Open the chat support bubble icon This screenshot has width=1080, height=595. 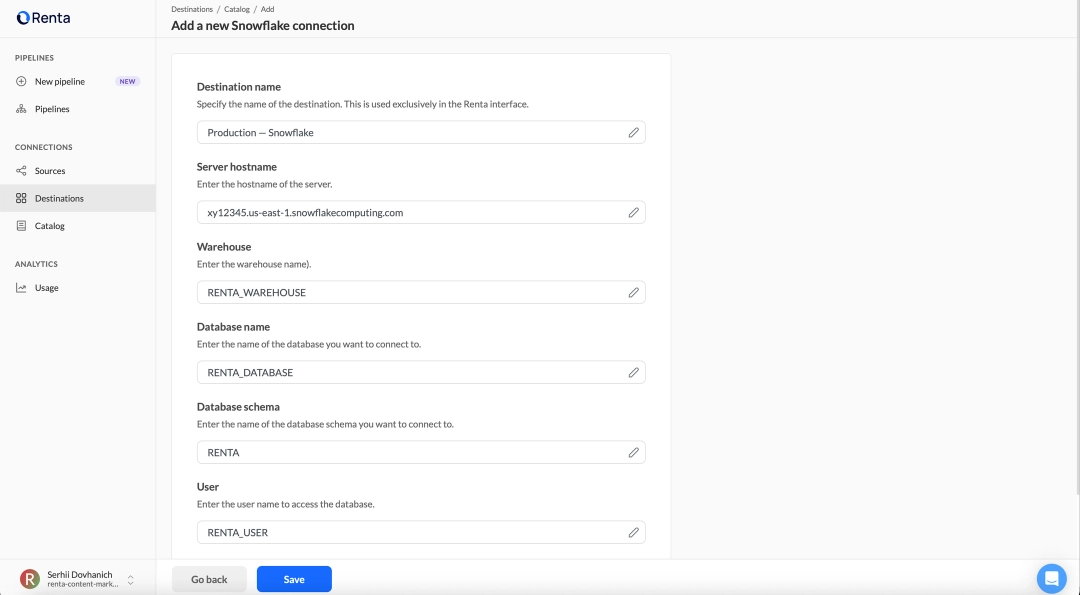click(1052, 578)
